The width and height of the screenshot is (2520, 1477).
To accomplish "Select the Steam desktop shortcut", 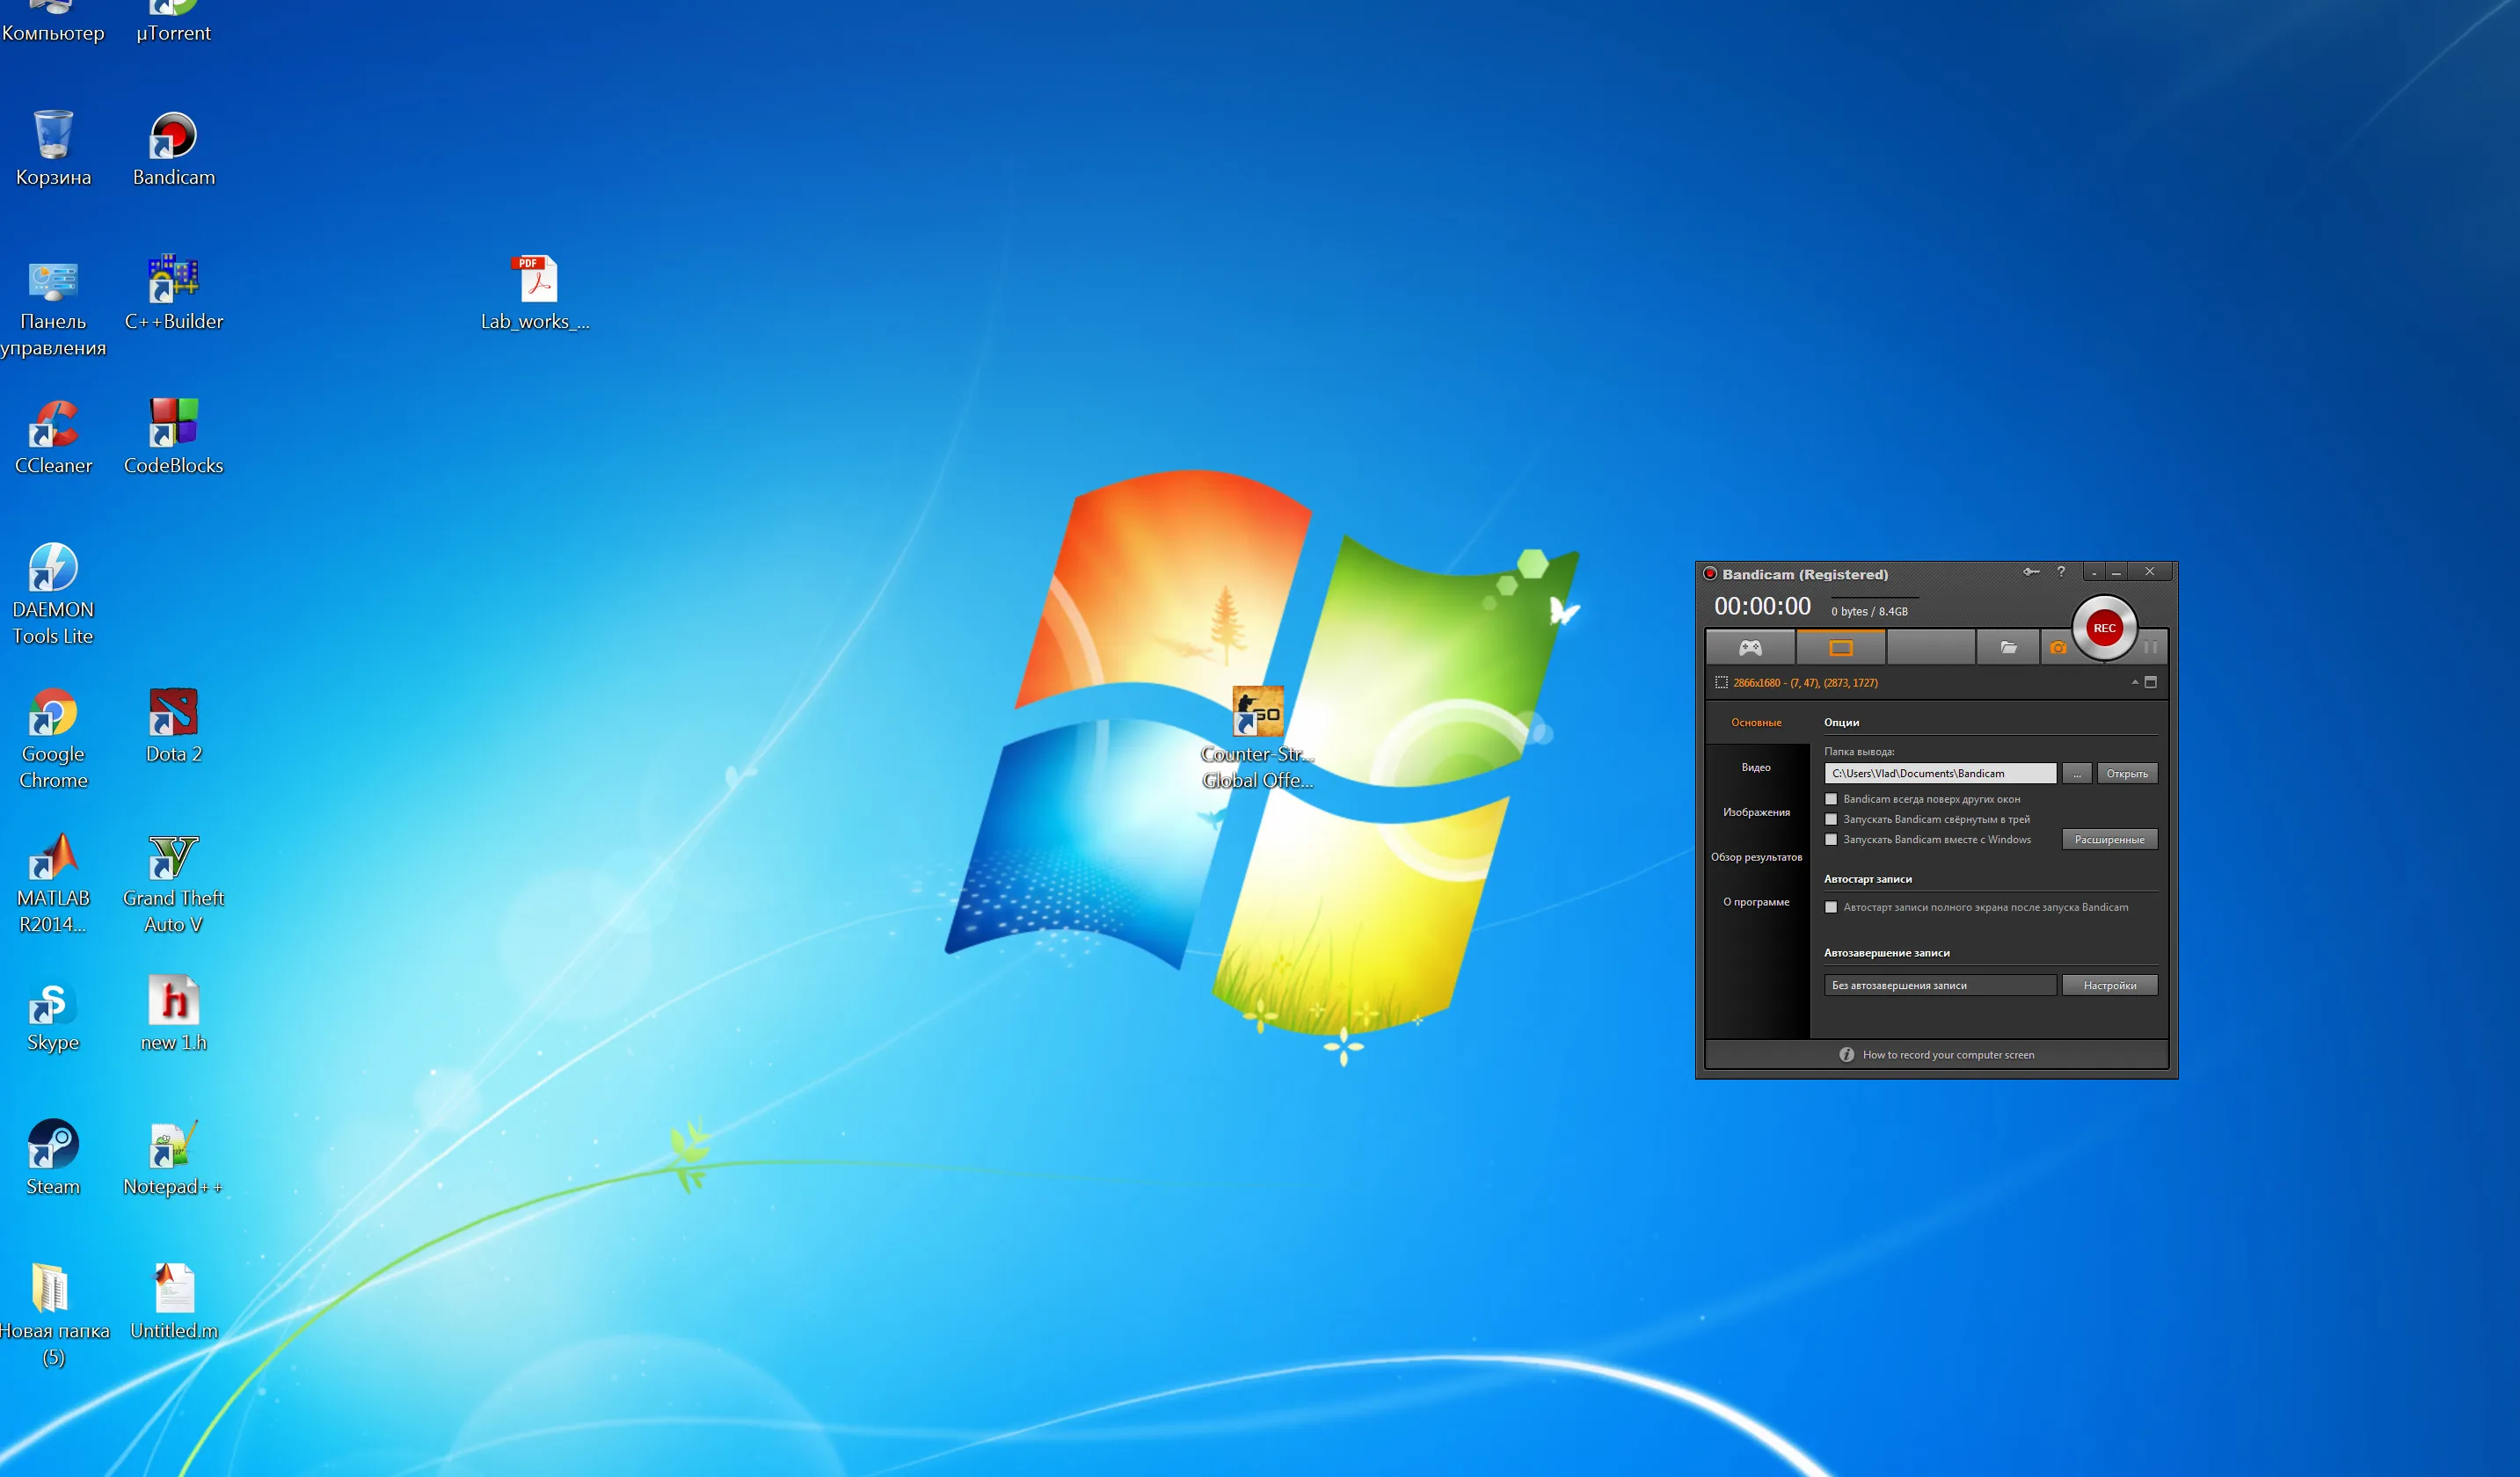I will coord(53,1157).
